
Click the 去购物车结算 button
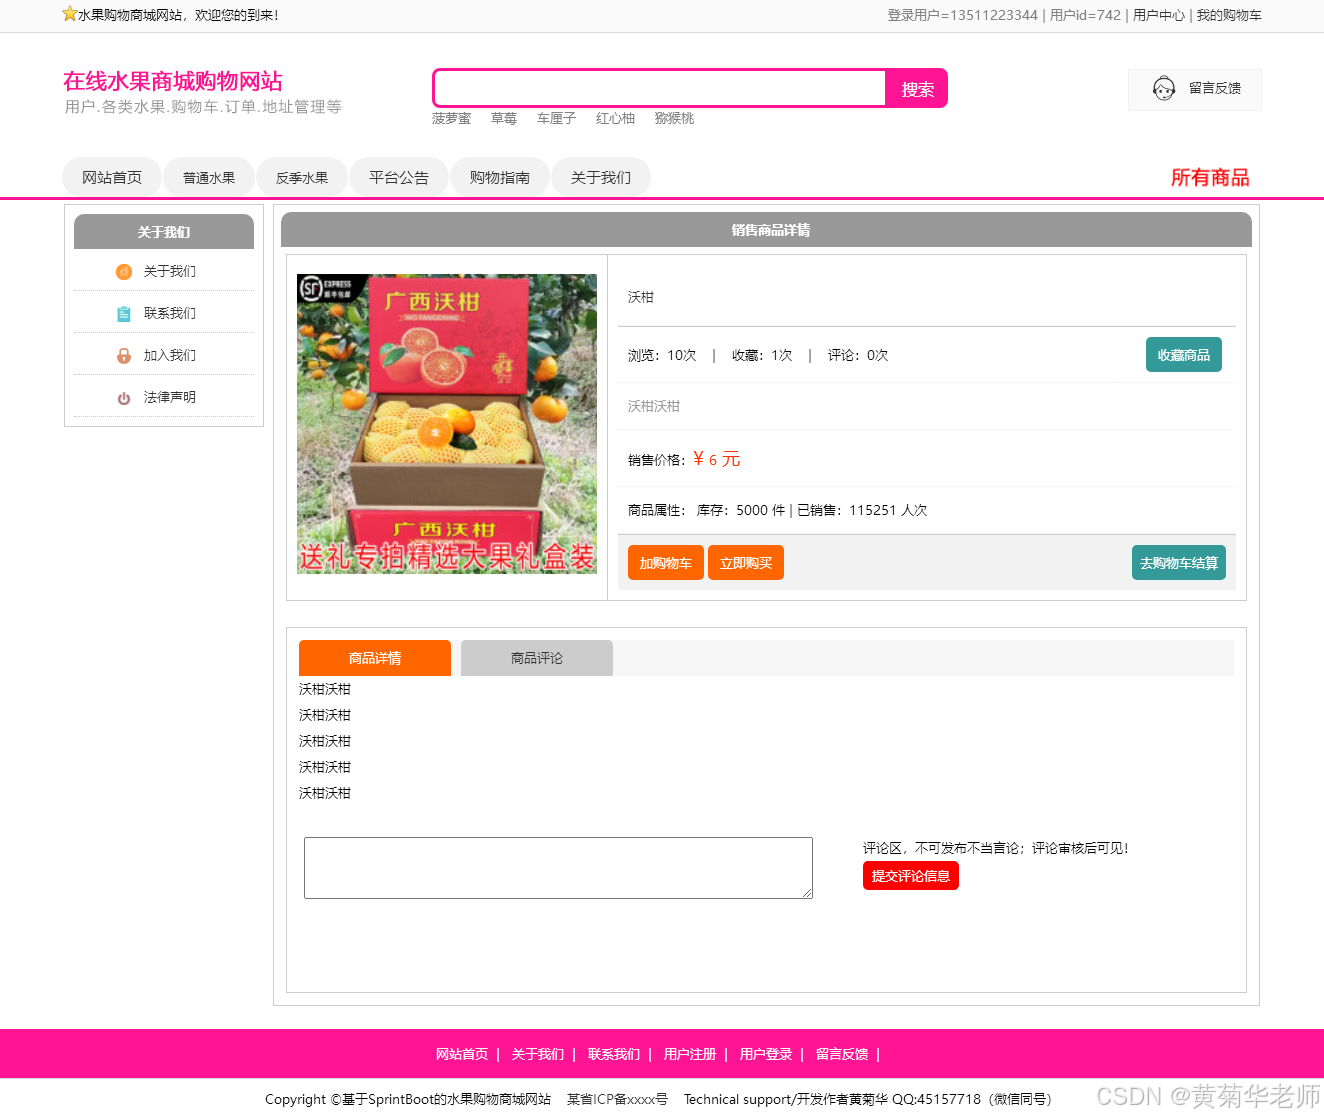coord(1179,563)
